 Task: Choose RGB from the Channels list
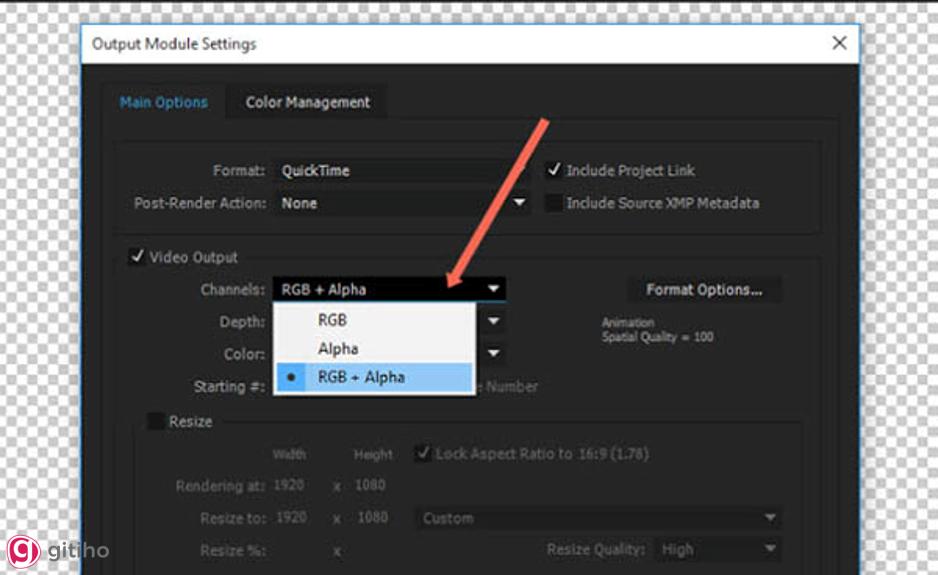[333, 321]
